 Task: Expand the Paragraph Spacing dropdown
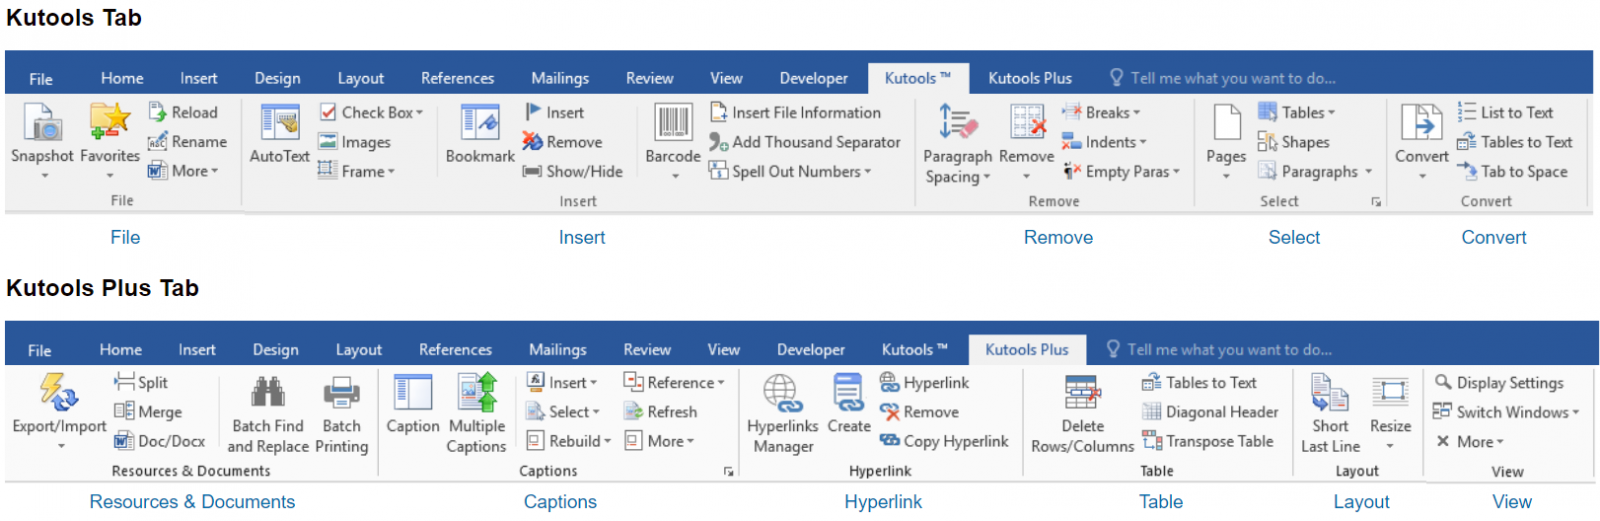tap(987, 177)
